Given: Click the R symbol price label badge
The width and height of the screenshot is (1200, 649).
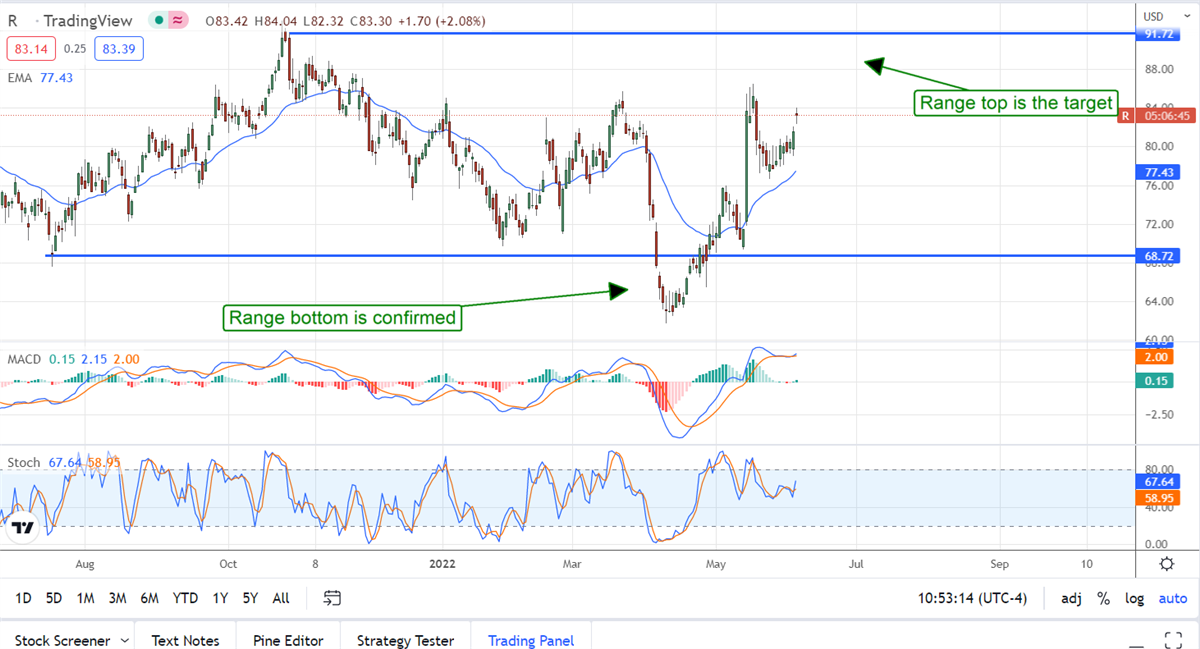Looking at the screenshot, I should (1125, 115).
